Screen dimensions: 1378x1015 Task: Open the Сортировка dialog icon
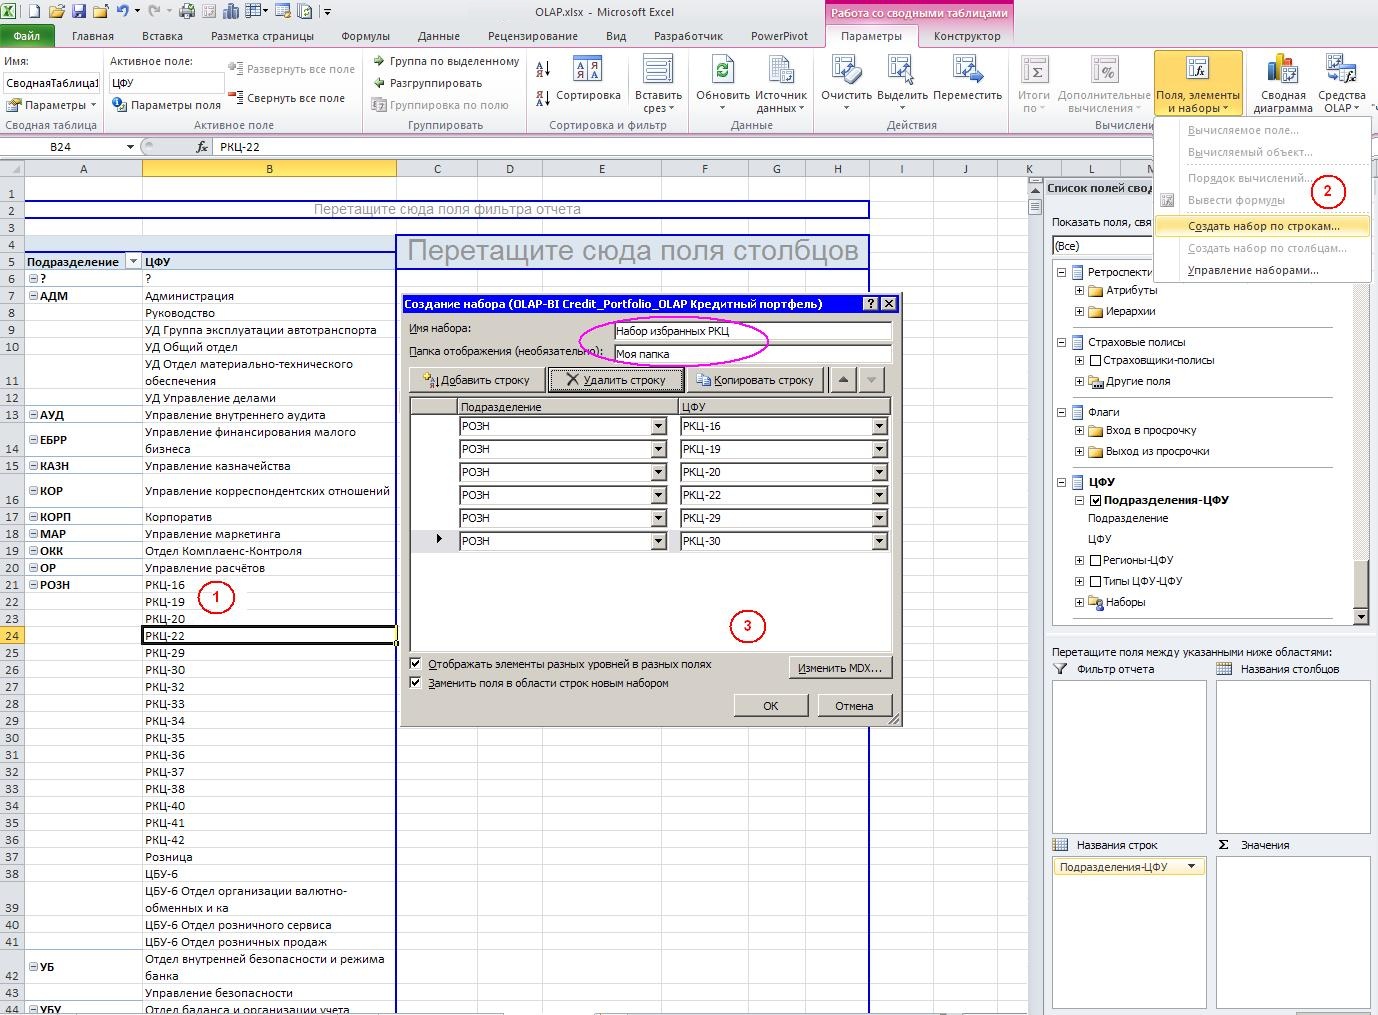(x=587, y=69)
